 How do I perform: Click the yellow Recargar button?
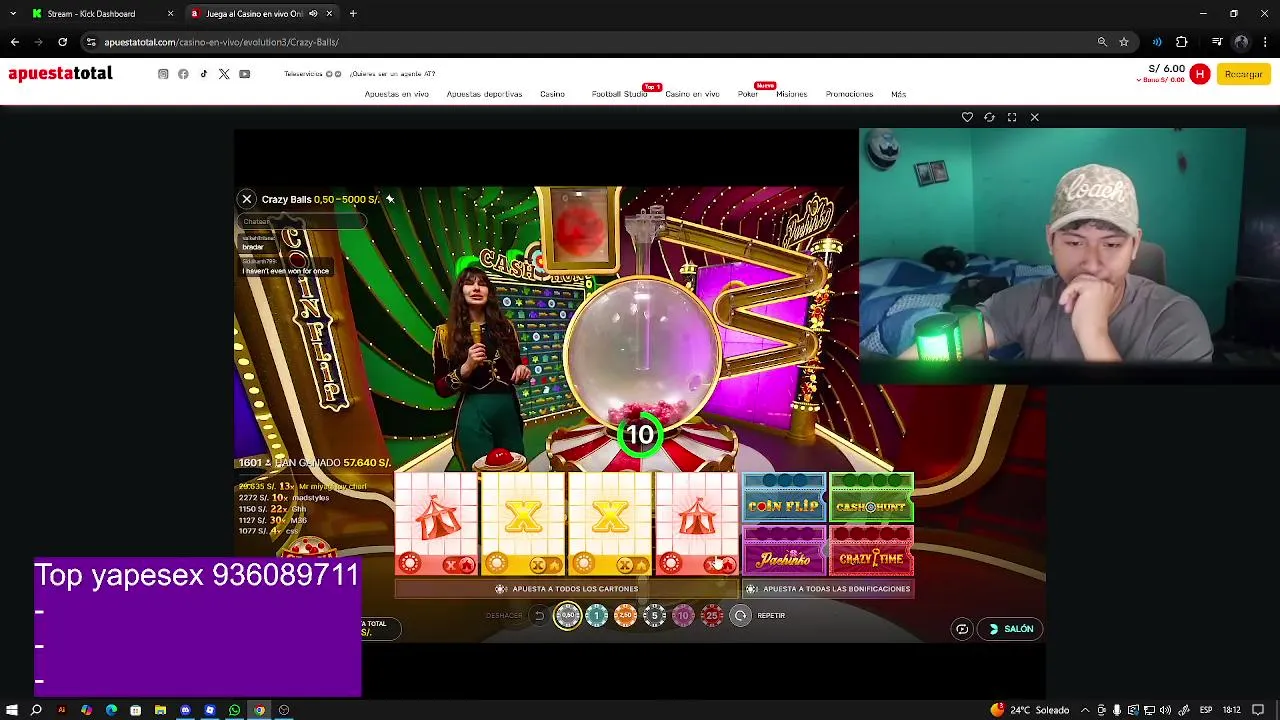click(1243, 74)
